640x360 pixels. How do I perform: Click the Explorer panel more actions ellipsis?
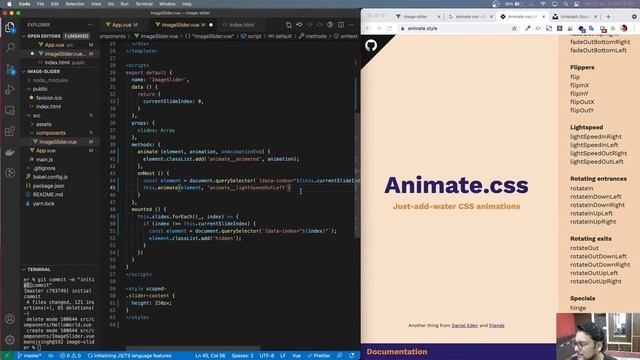pos(90,25)
